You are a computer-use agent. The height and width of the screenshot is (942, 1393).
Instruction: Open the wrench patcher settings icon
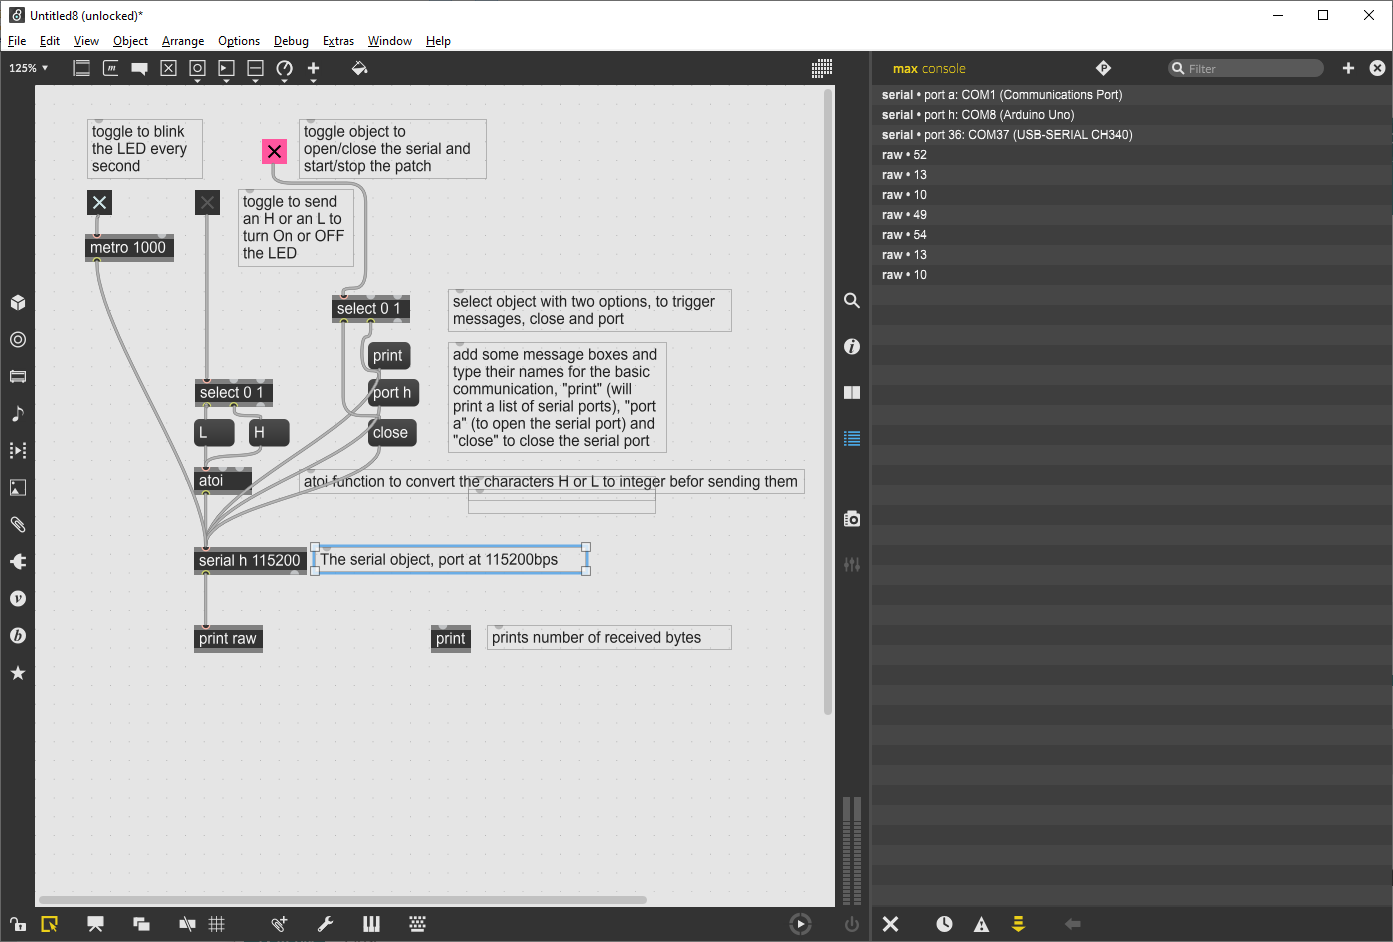(x=325, y=924)
